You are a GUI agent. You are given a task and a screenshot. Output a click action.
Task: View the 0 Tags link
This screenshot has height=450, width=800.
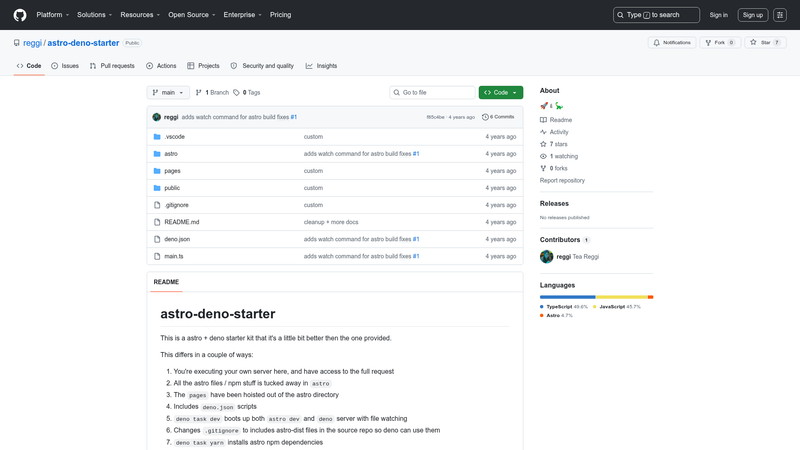(247, 92)
